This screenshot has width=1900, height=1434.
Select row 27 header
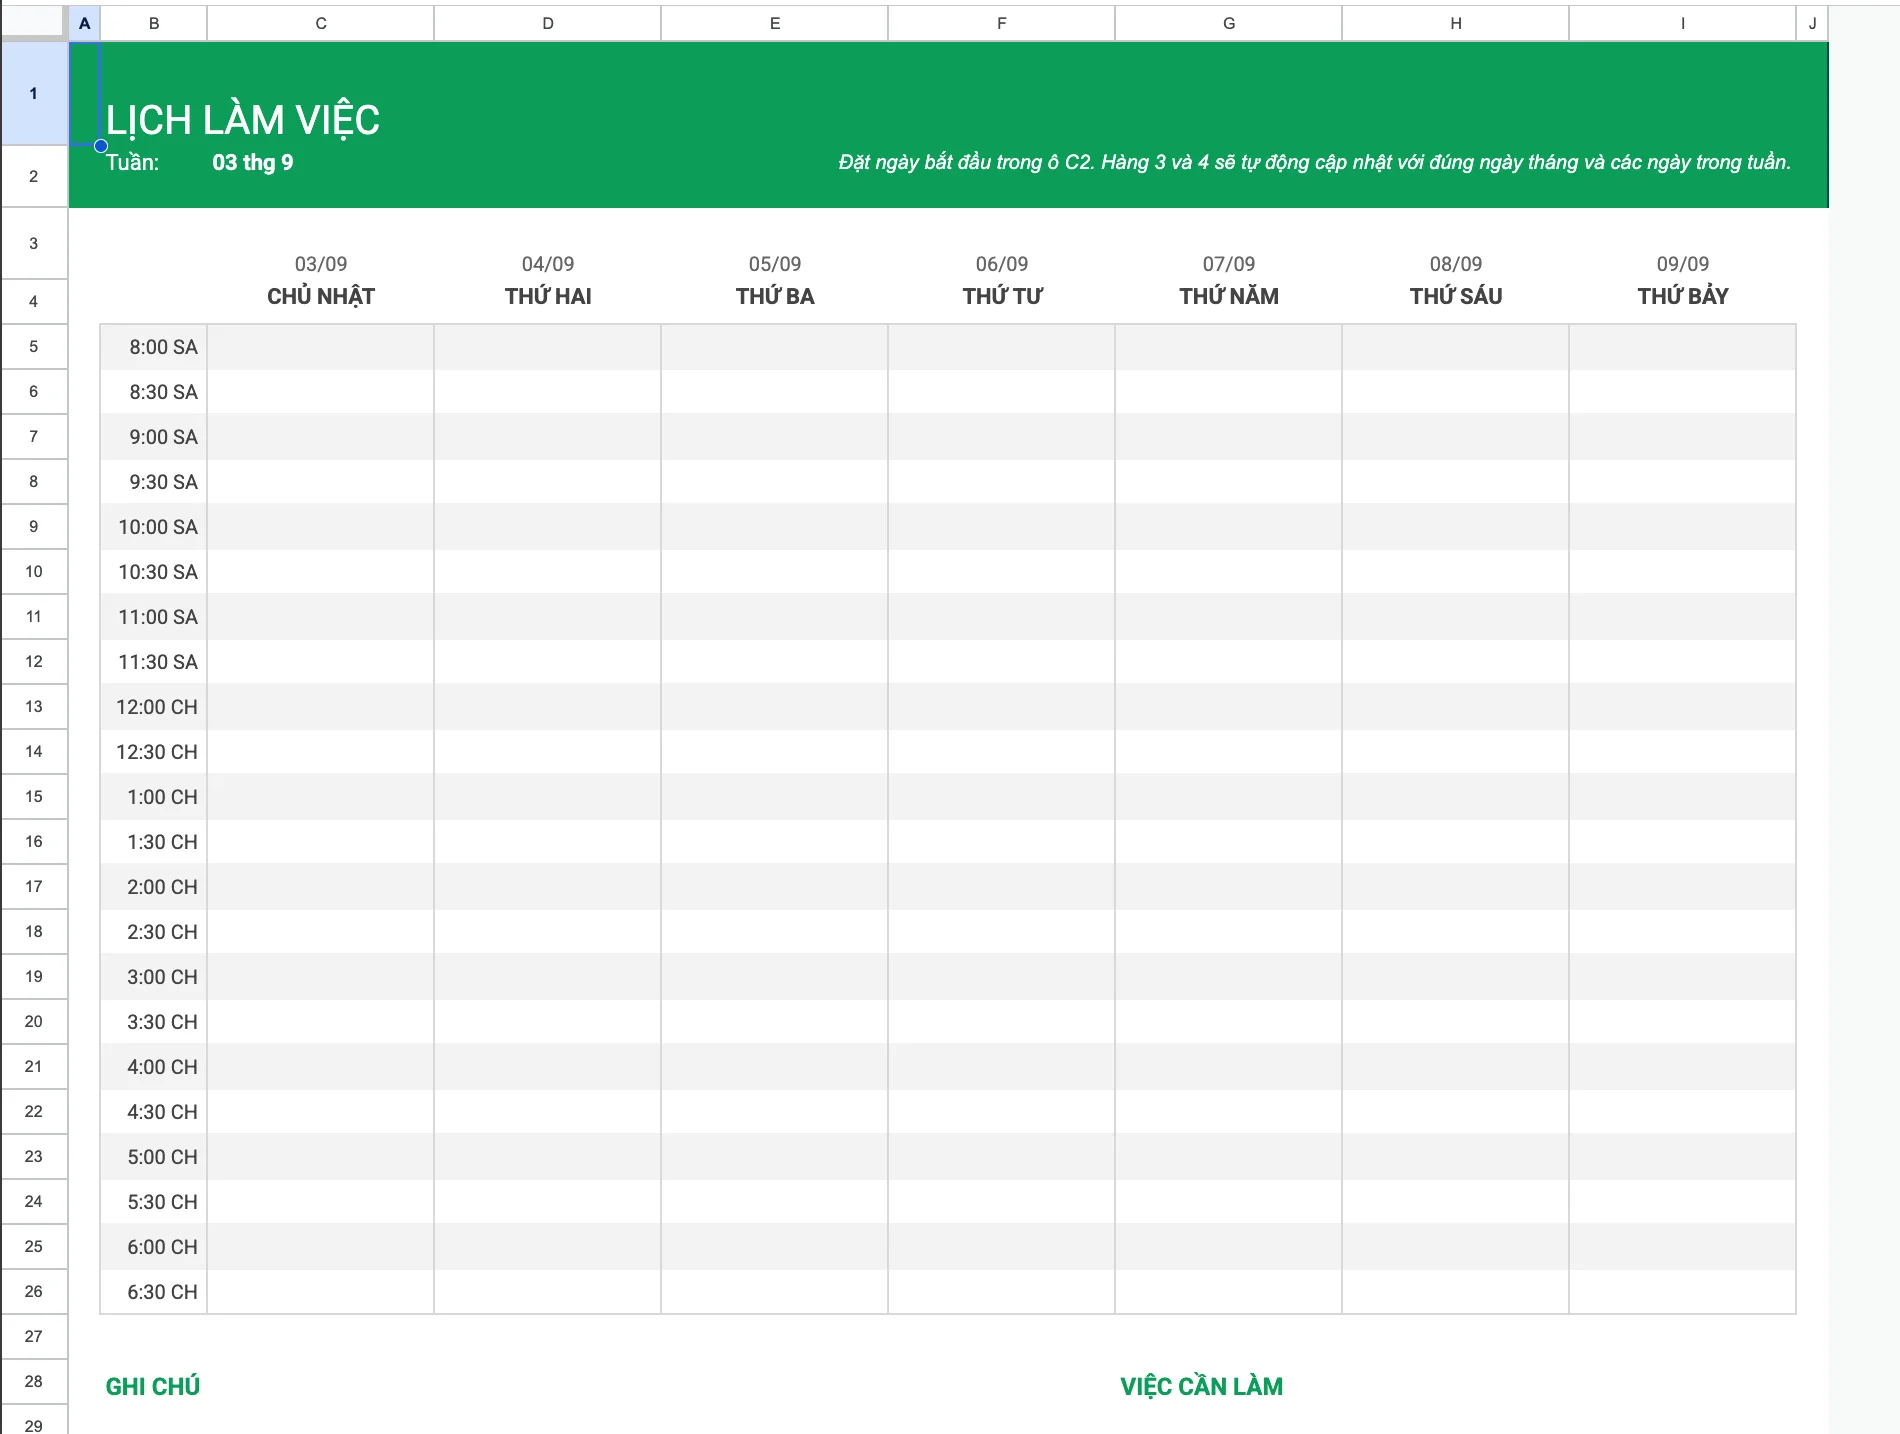[x=34, y=1336]
